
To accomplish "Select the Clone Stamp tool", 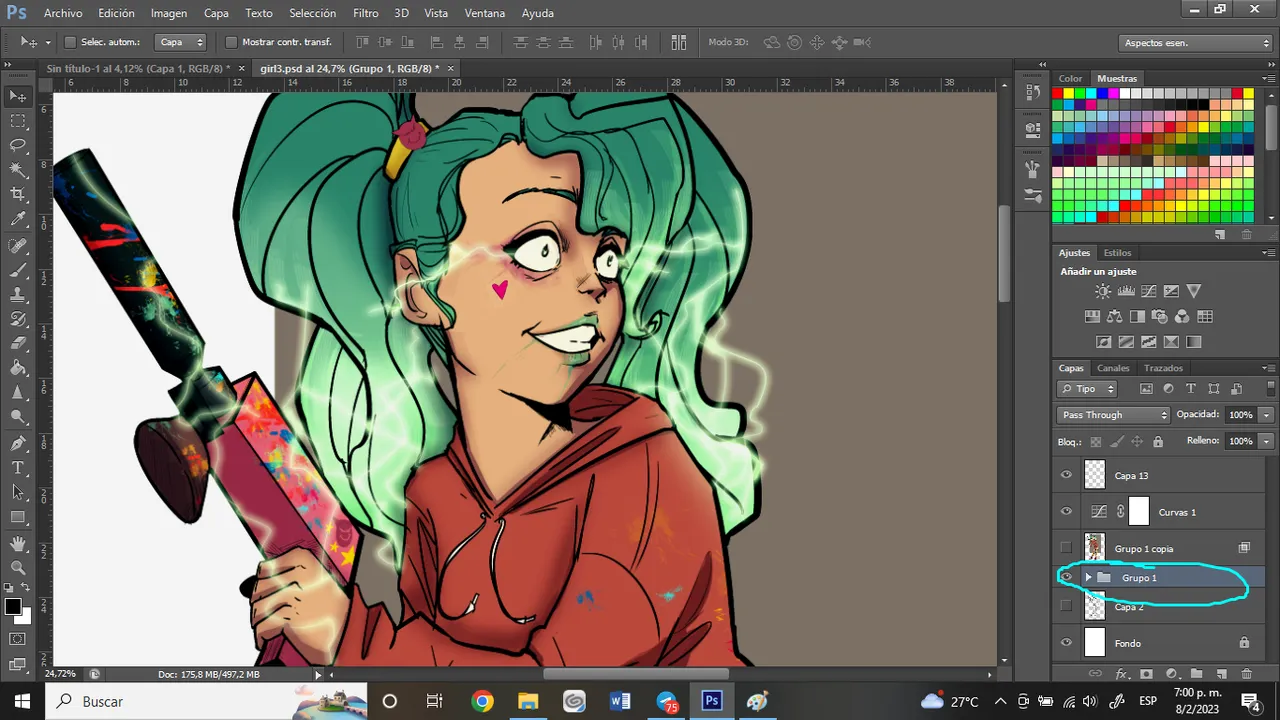I will pyautogui.click(x=18, y=296).
